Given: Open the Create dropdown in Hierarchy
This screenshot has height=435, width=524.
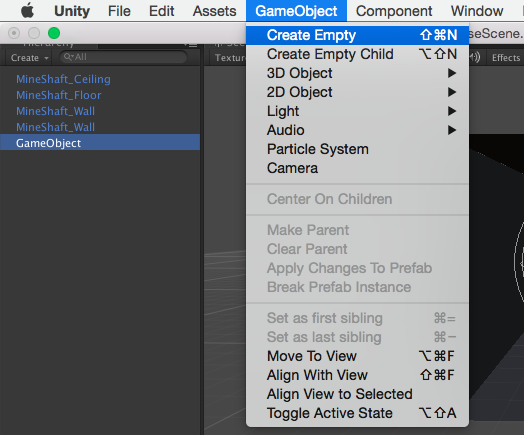Looking at the screenshot, I should coord(29,57).
